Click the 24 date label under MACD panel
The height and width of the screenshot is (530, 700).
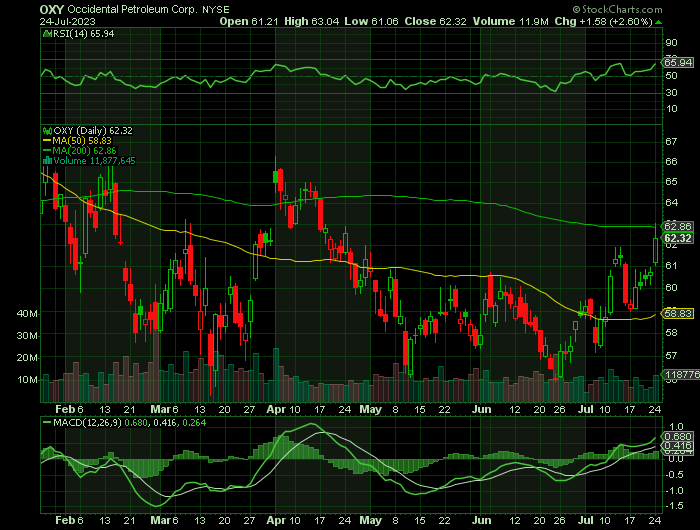[654, 520]
